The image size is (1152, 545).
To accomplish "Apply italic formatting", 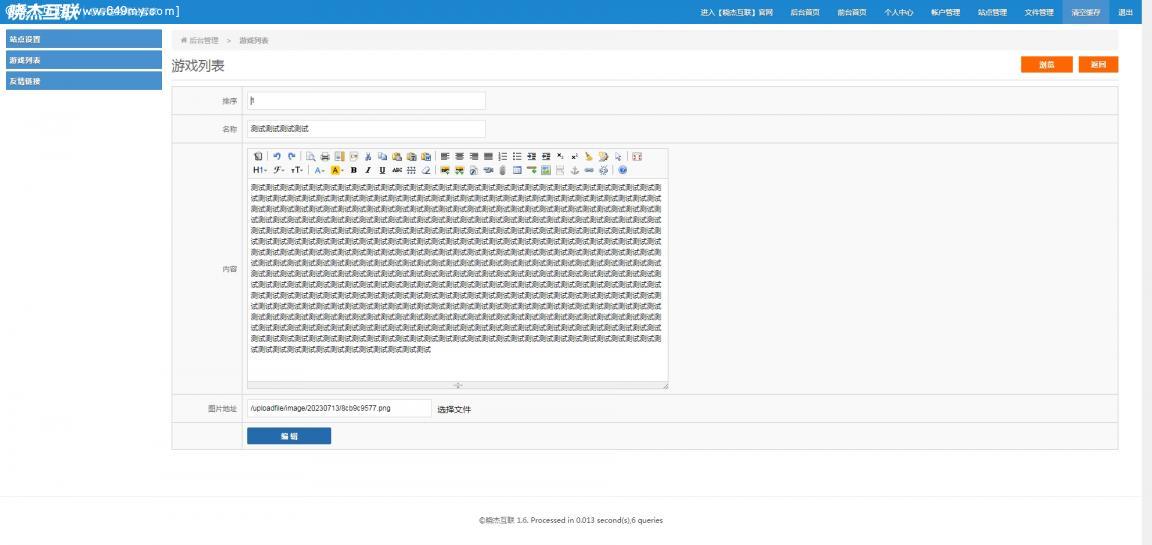I will pos(368,170).
